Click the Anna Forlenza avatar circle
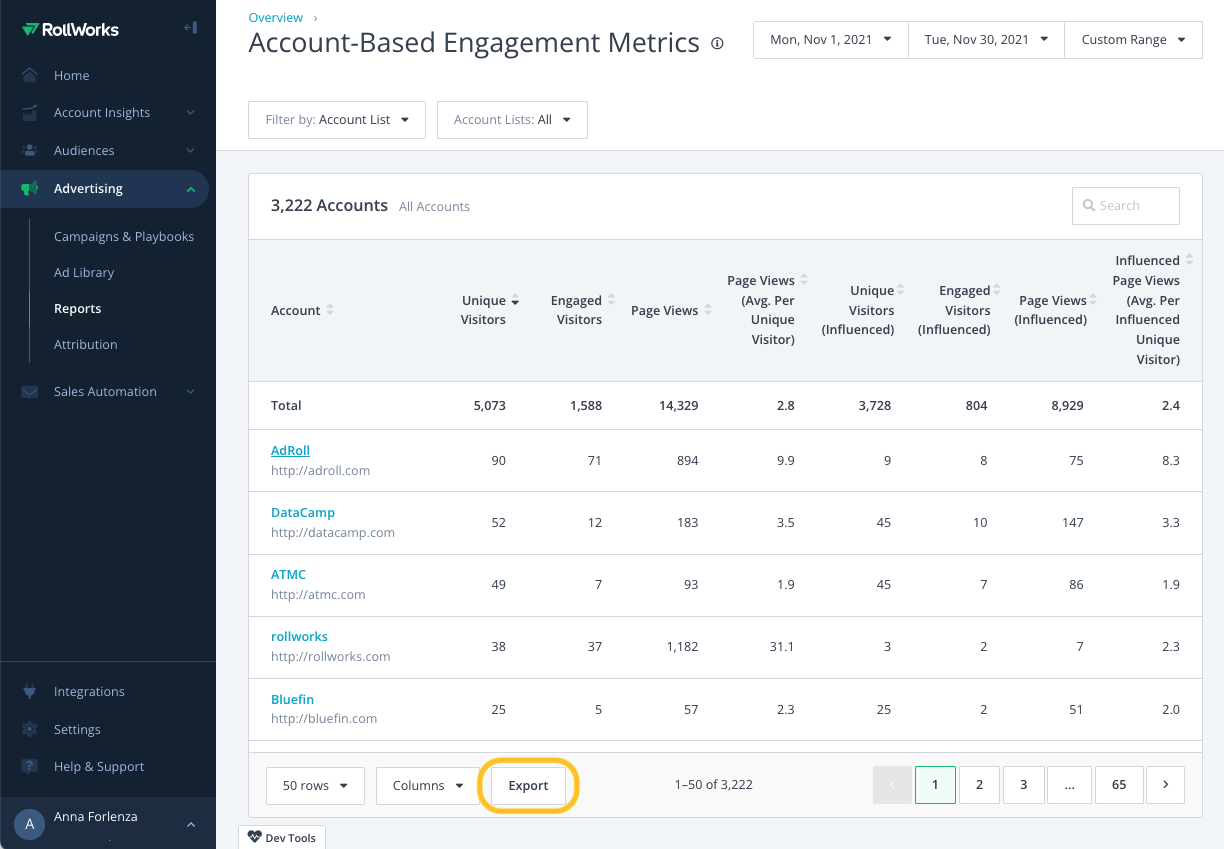 pyautogui.click(x=30, y=824)
